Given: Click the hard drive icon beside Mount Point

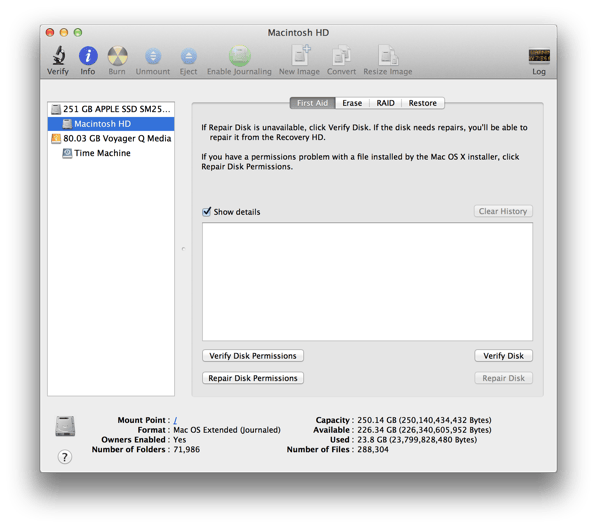Looking at the screenshot, I should click(65, 426).
